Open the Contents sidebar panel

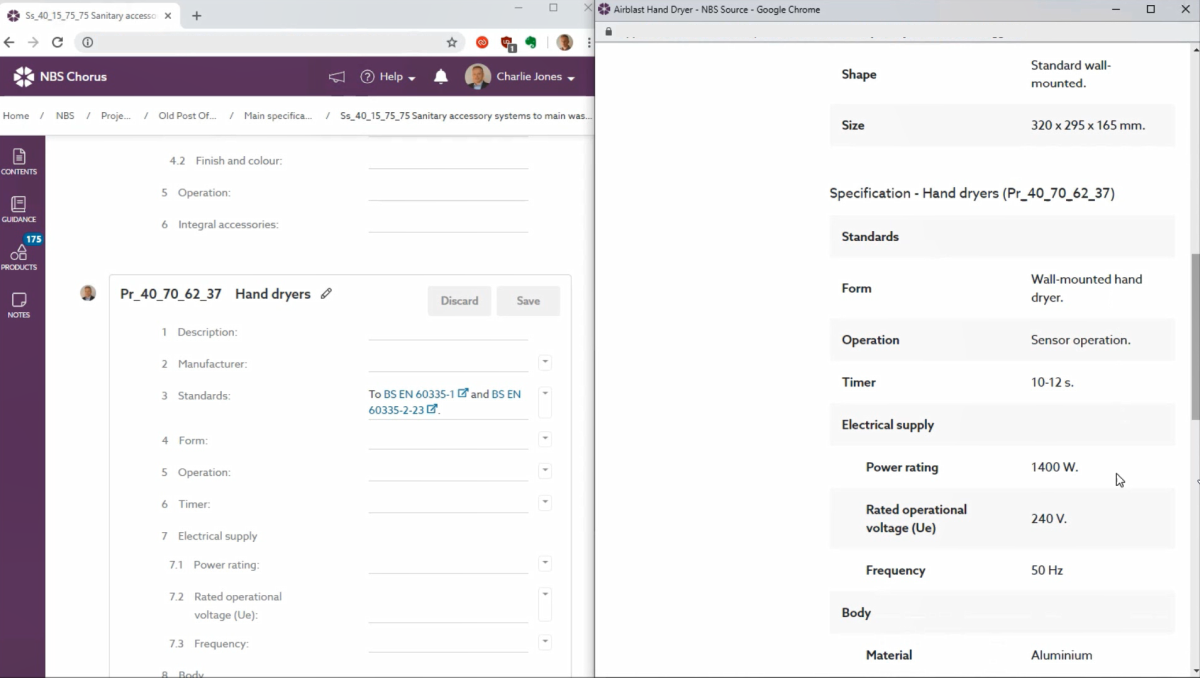click(x=19, y=161)
